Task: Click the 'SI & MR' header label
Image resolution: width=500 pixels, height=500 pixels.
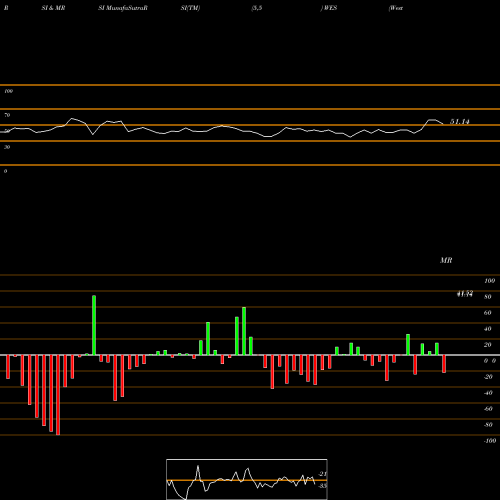Action: pos(53,8)
